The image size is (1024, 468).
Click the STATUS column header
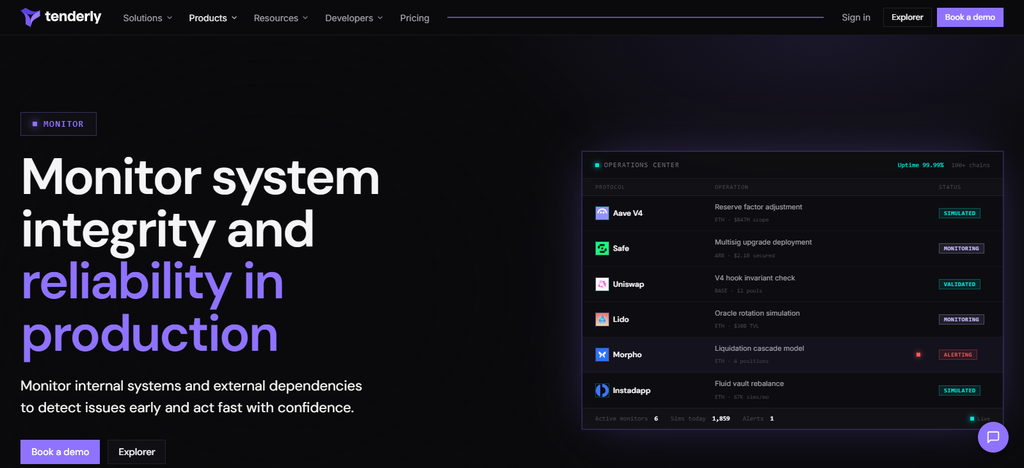pyautogui.click(x=950, y=187)
